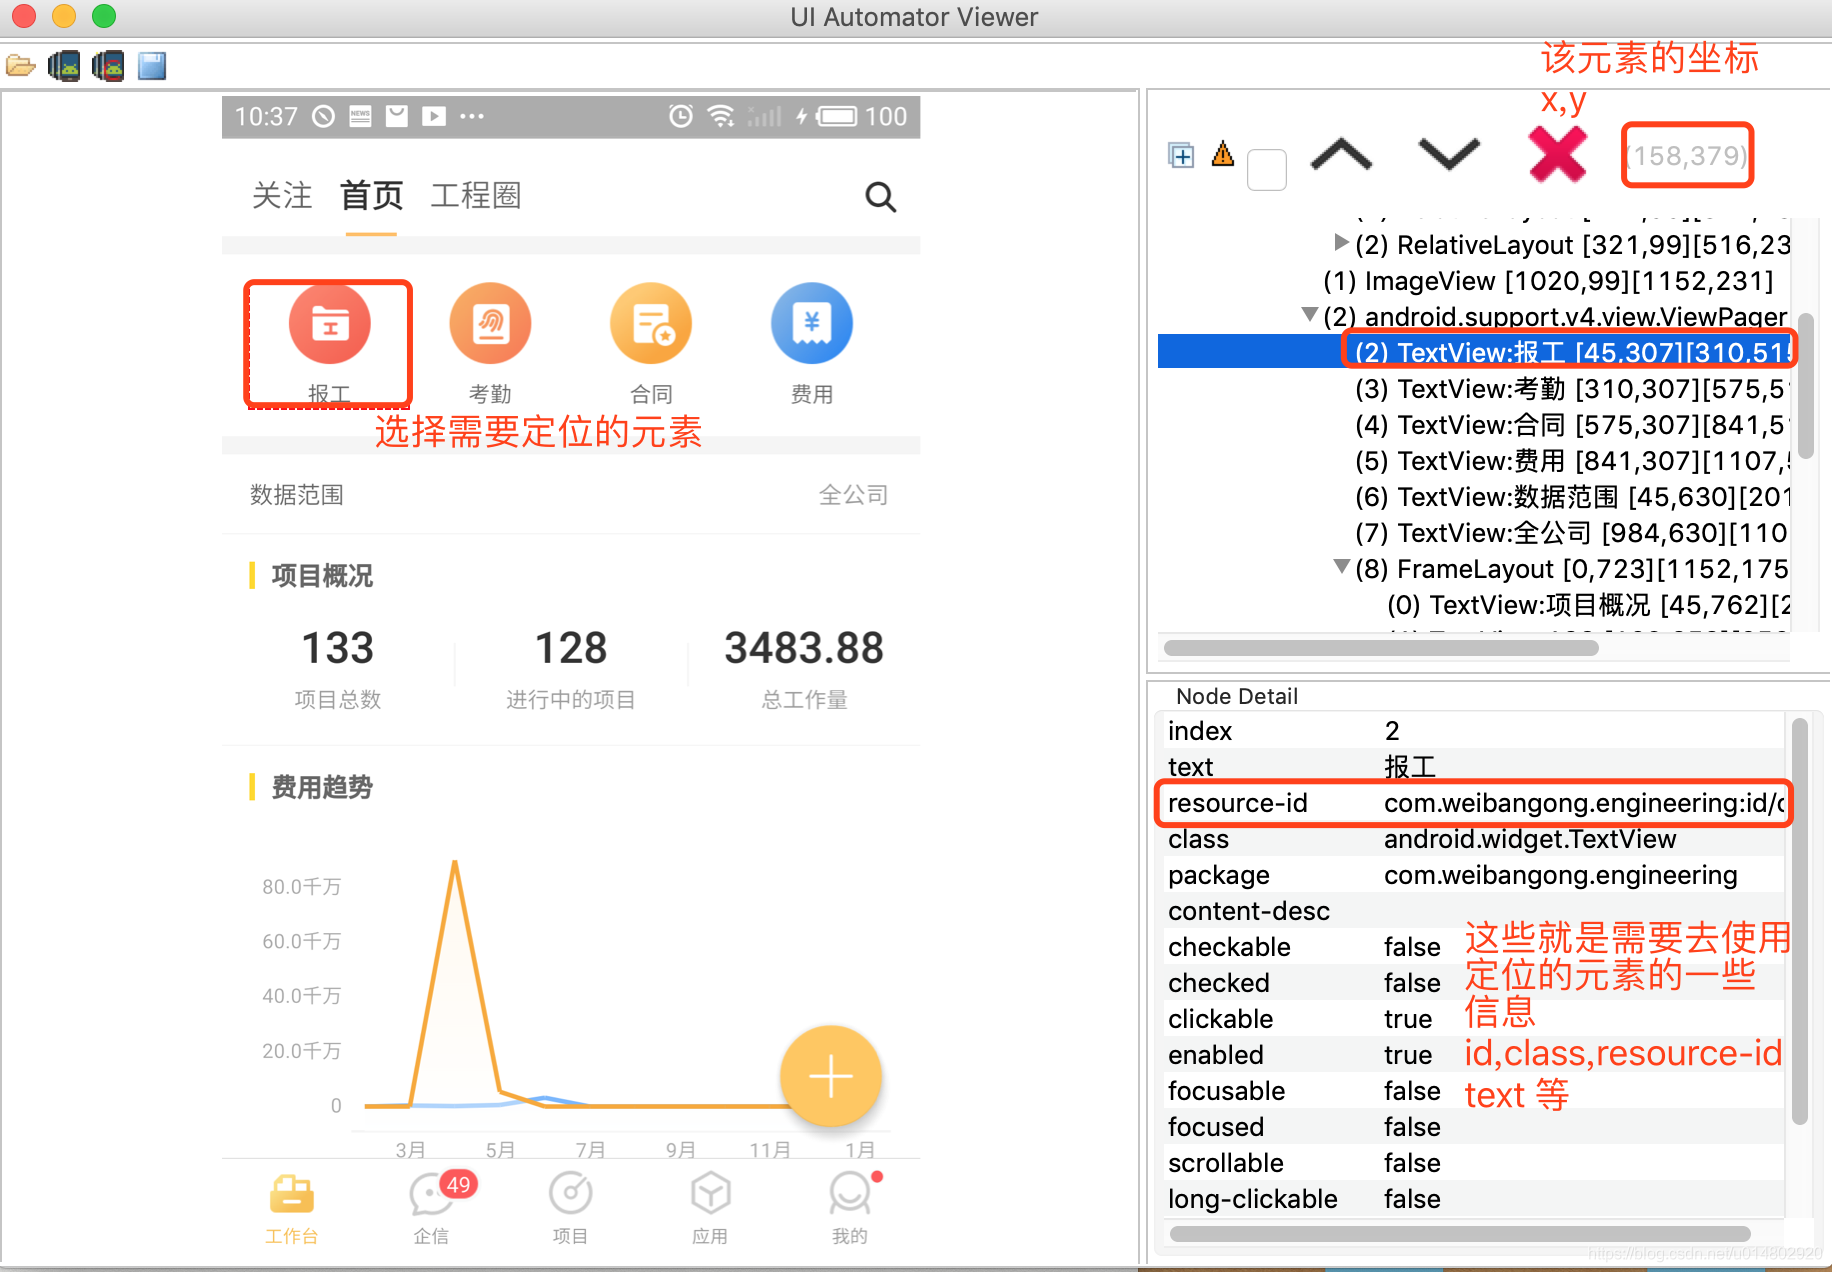The height and width of the screenshot is (1272, 1832).
Task: Click the focusable false row
Action: click(x=1474, y=1091)
